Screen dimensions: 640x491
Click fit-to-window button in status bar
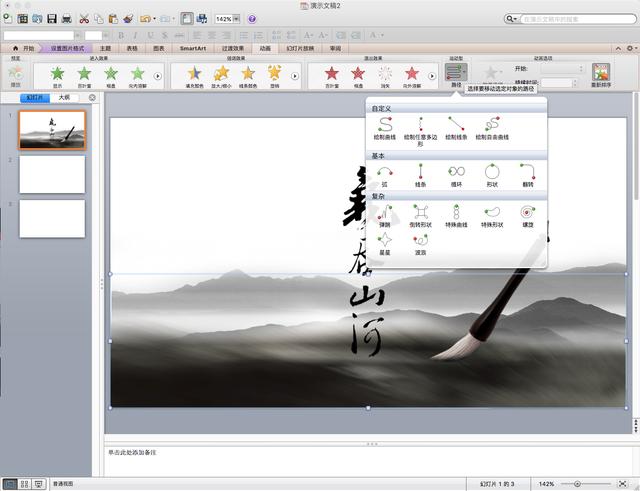pyautogui.click(x=622, y=484)
